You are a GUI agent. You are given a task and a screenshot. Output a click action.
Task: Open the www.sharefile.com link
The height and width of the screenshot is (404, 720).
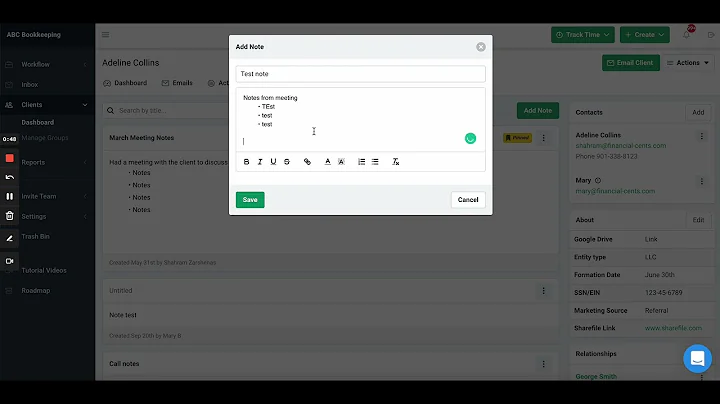673,328
